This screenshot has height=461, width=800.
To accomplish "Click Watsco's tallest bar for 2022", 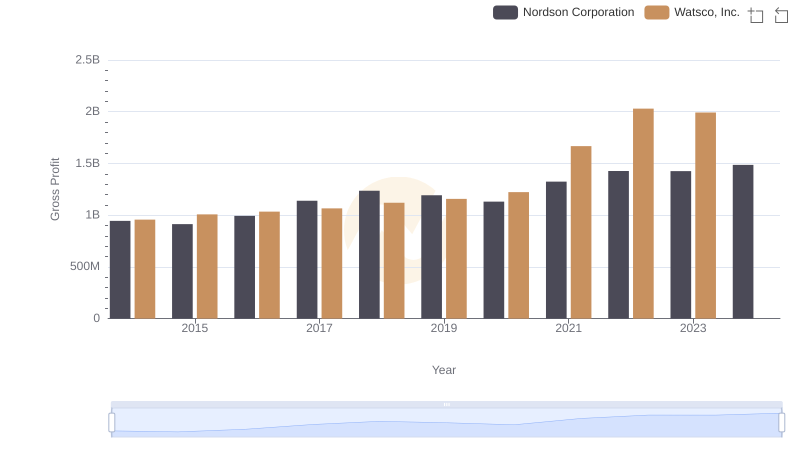I will pos(643,214).
